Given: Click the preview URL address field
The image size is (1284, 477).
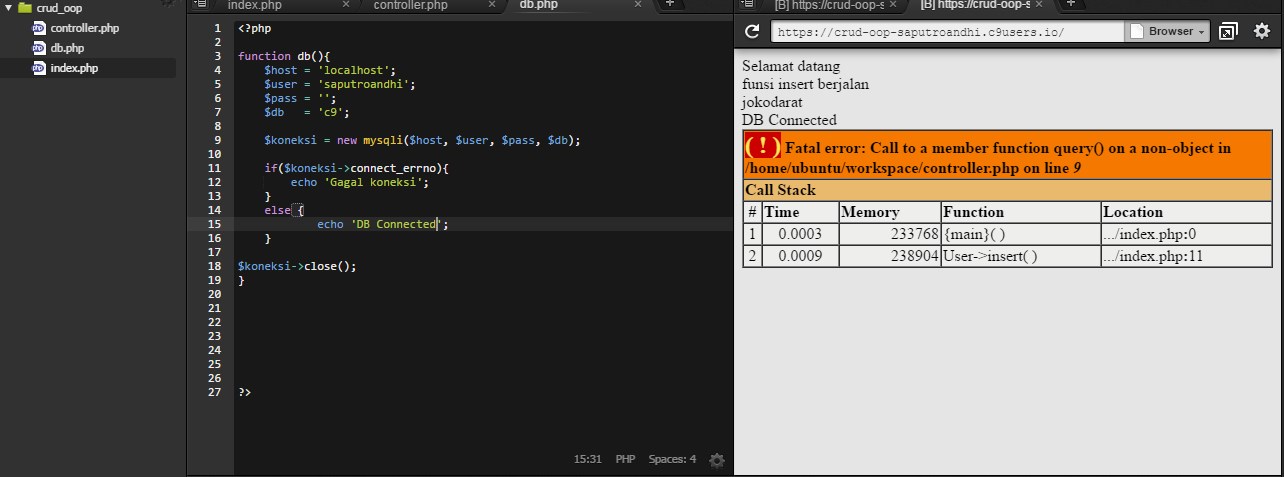Looking at the screenshot, I should click(x=947, y=31).
